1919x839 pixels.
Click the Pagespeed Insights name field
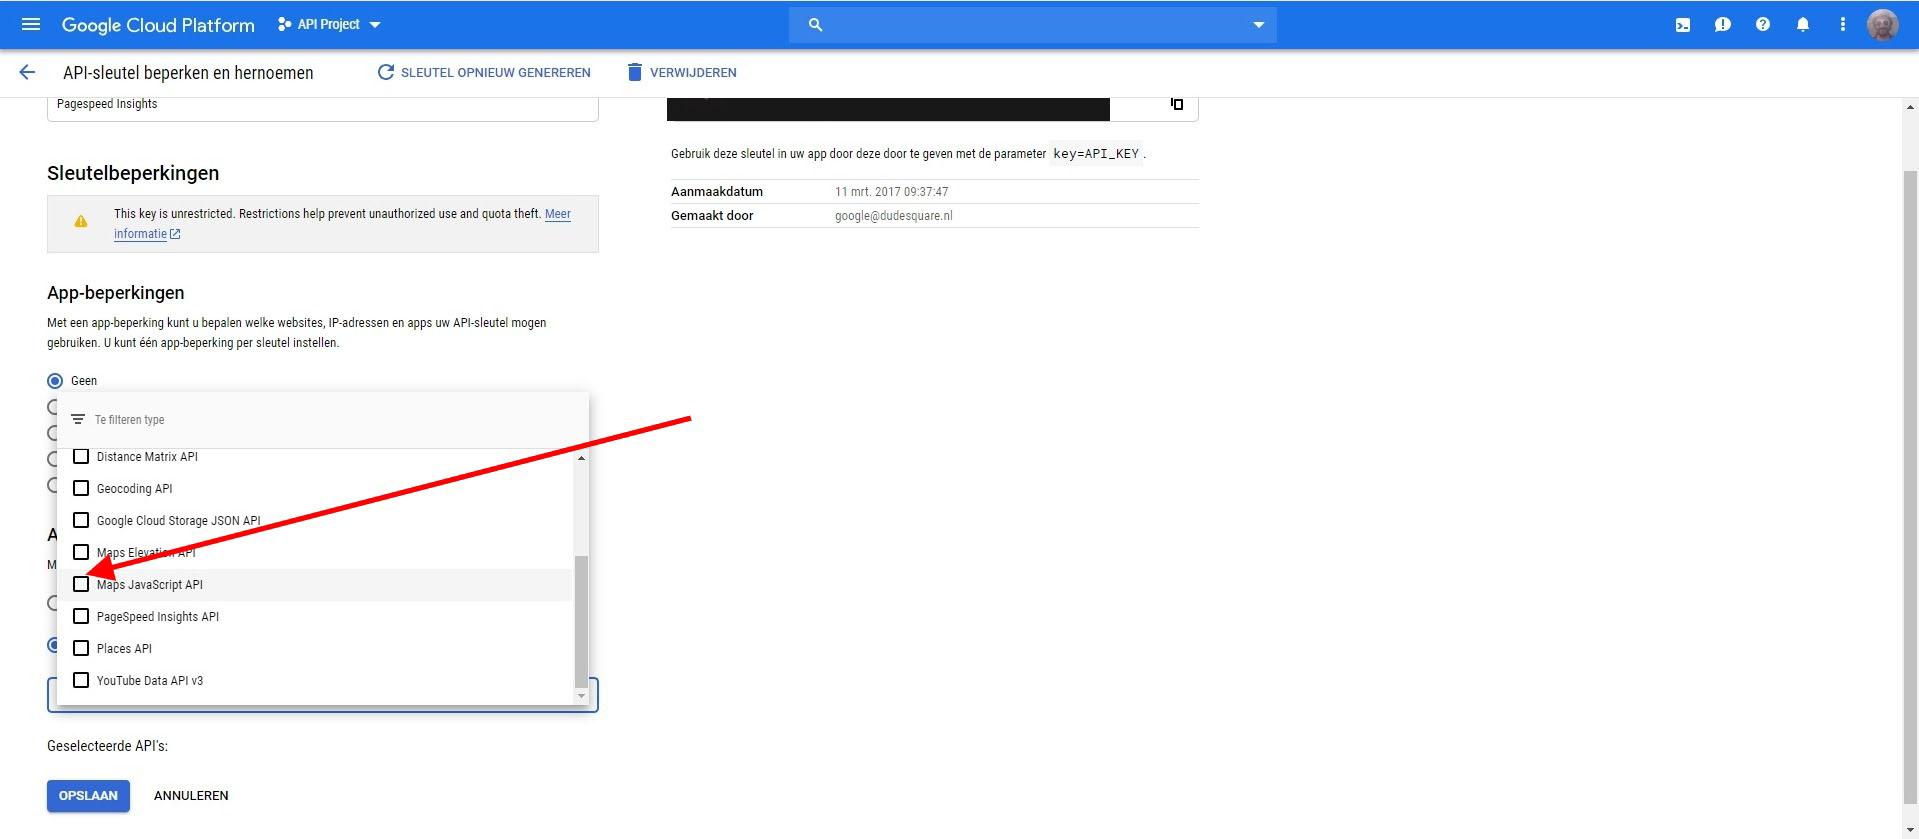tap(322, 108)
